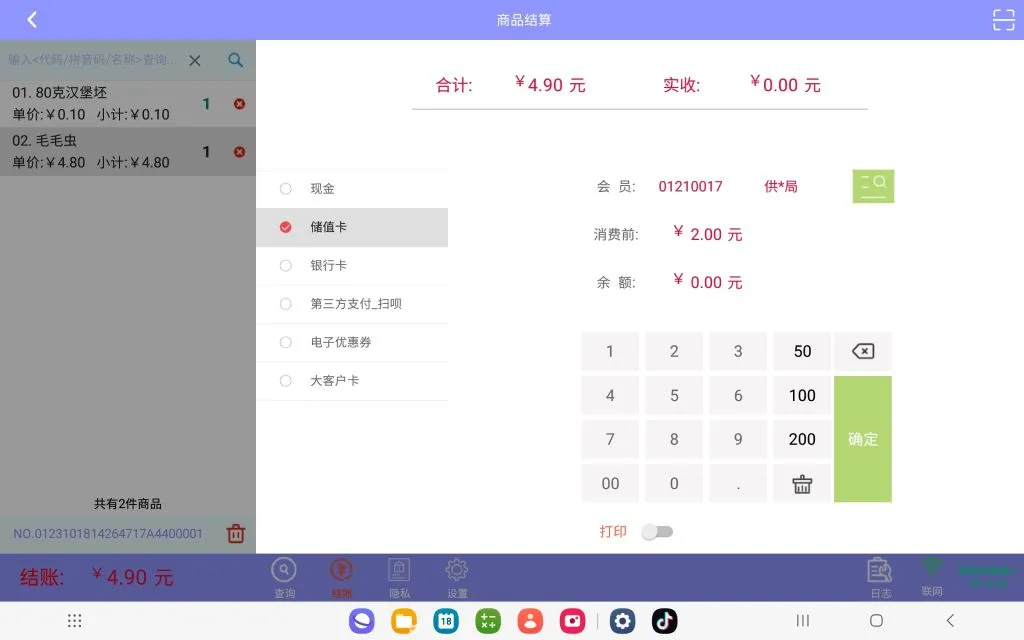Viewport: 1024px width, 640px height.
Task: Enable the 打印 print toggle
Action: [x=657, y=533]
